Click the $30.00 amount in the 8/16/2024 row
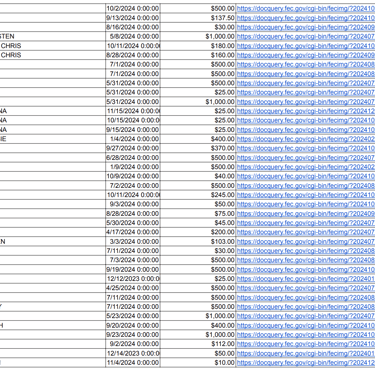Viewport: 375px width, 375px height. (198, 27)
